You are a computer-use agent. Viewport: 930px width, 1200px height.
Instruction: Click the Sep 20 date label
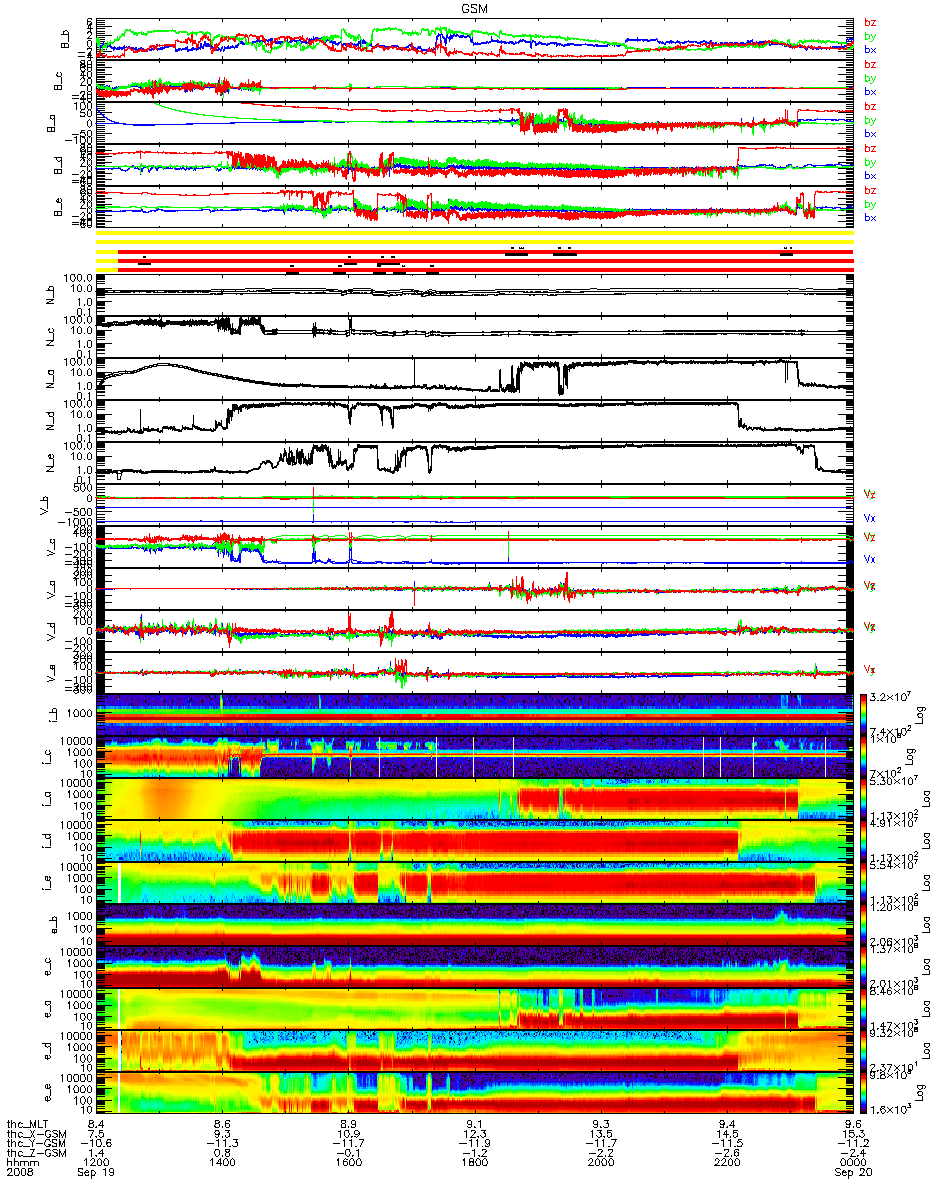coord(852,1174)
